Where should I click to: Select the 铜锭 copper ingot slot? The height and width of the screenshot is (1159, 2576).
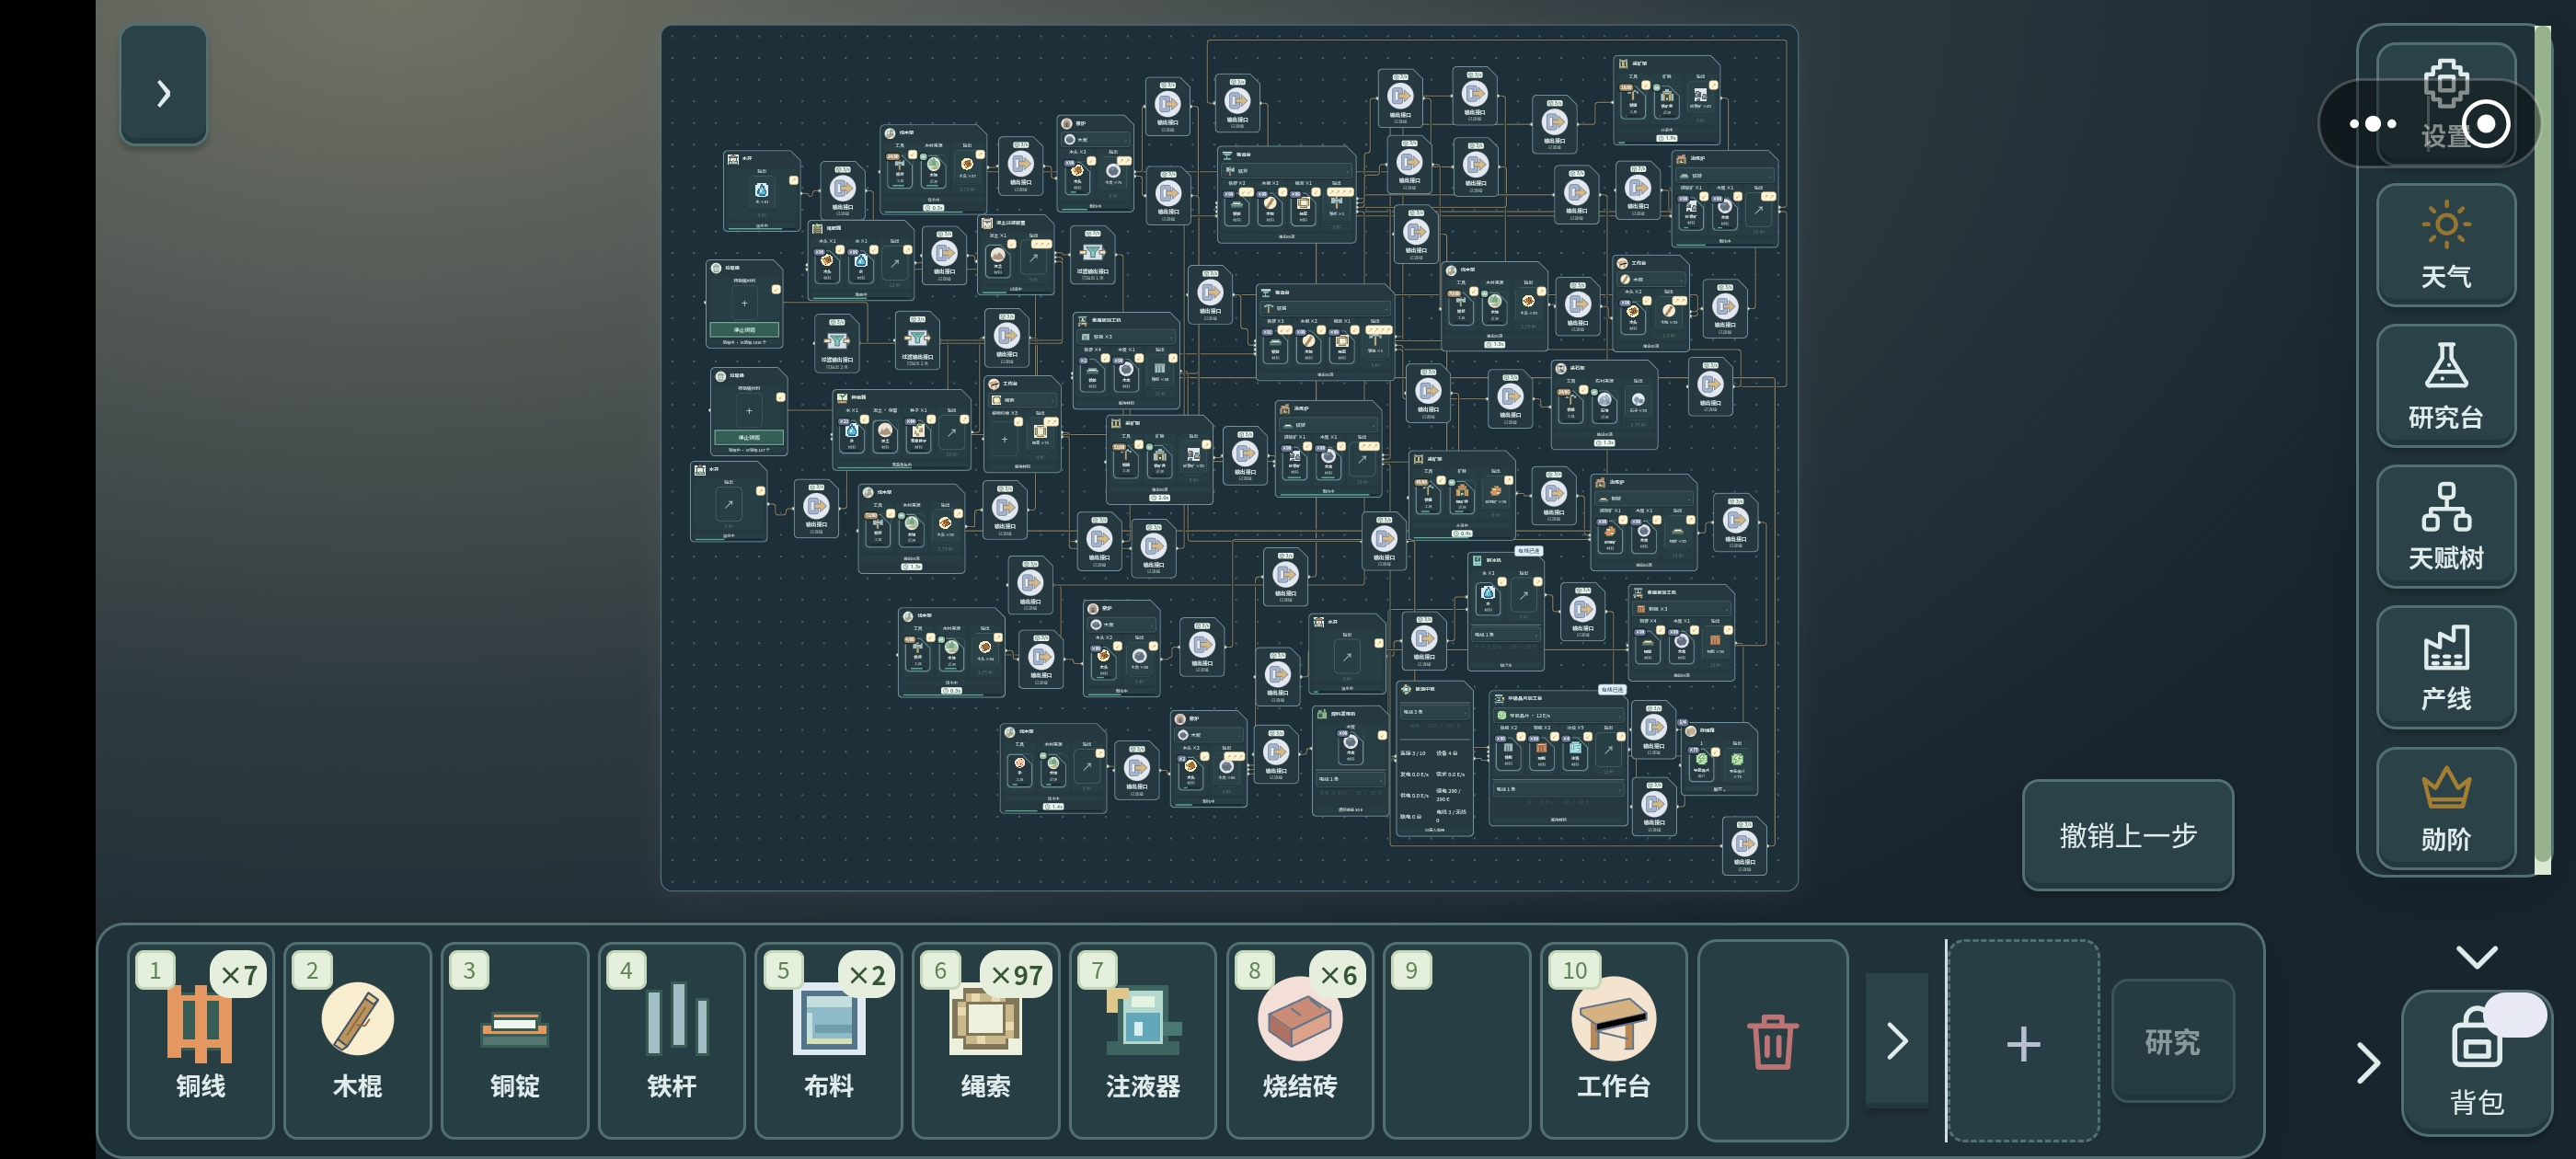point(514,1039)
